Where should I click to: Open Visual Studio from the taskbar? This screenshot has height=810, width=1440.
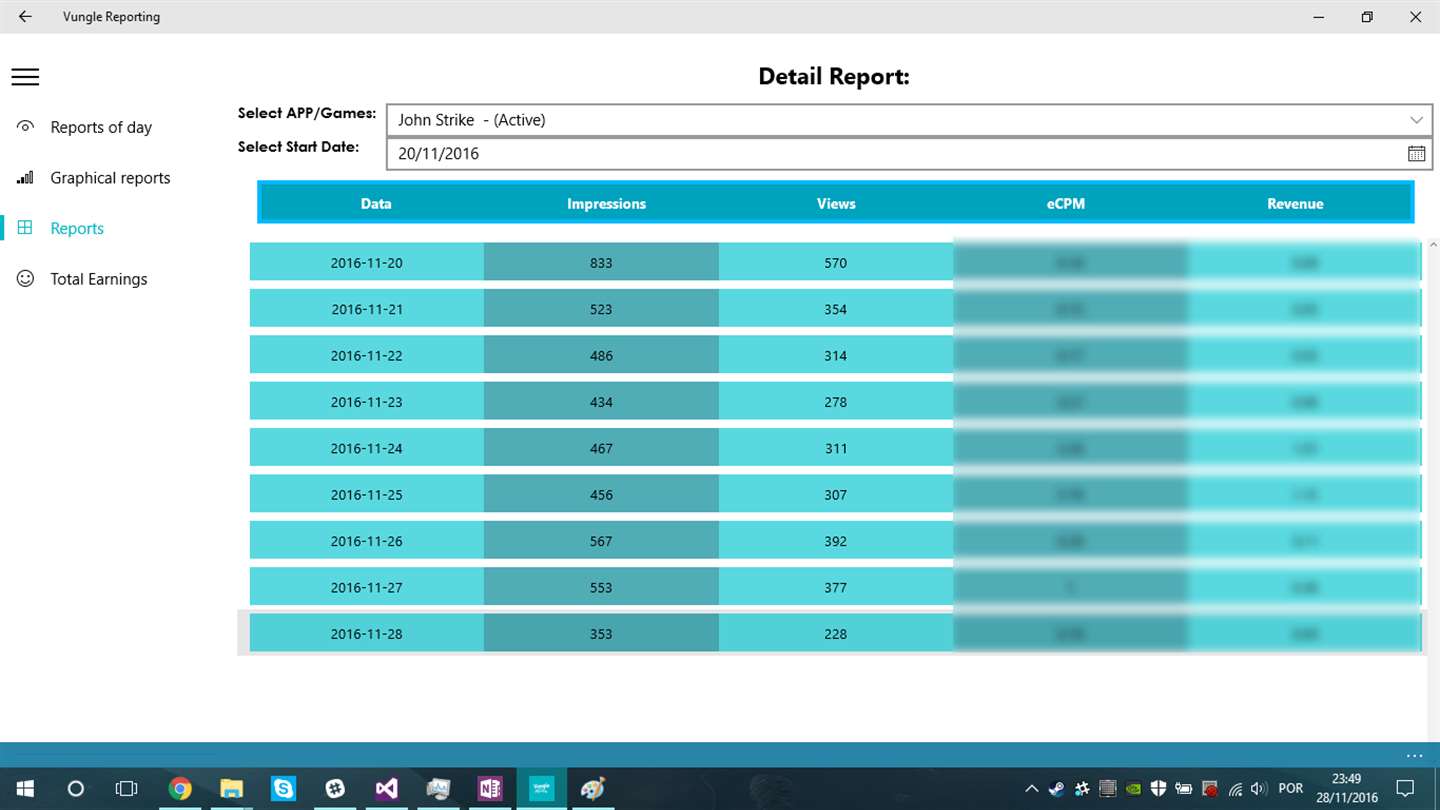(x=386, y=789)
